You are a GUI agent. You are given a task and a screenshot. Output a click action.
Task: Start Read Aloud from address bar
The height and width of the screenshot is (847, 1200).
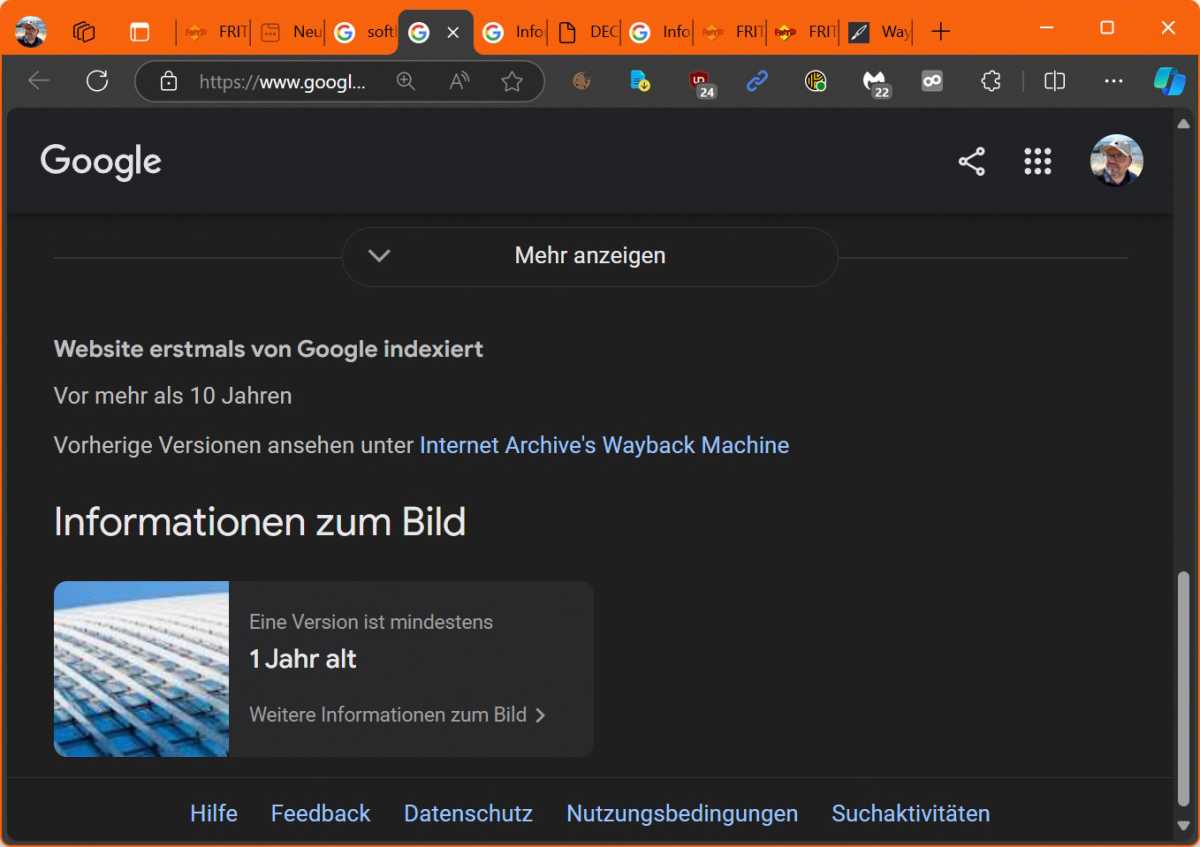(x=459, y=82)
